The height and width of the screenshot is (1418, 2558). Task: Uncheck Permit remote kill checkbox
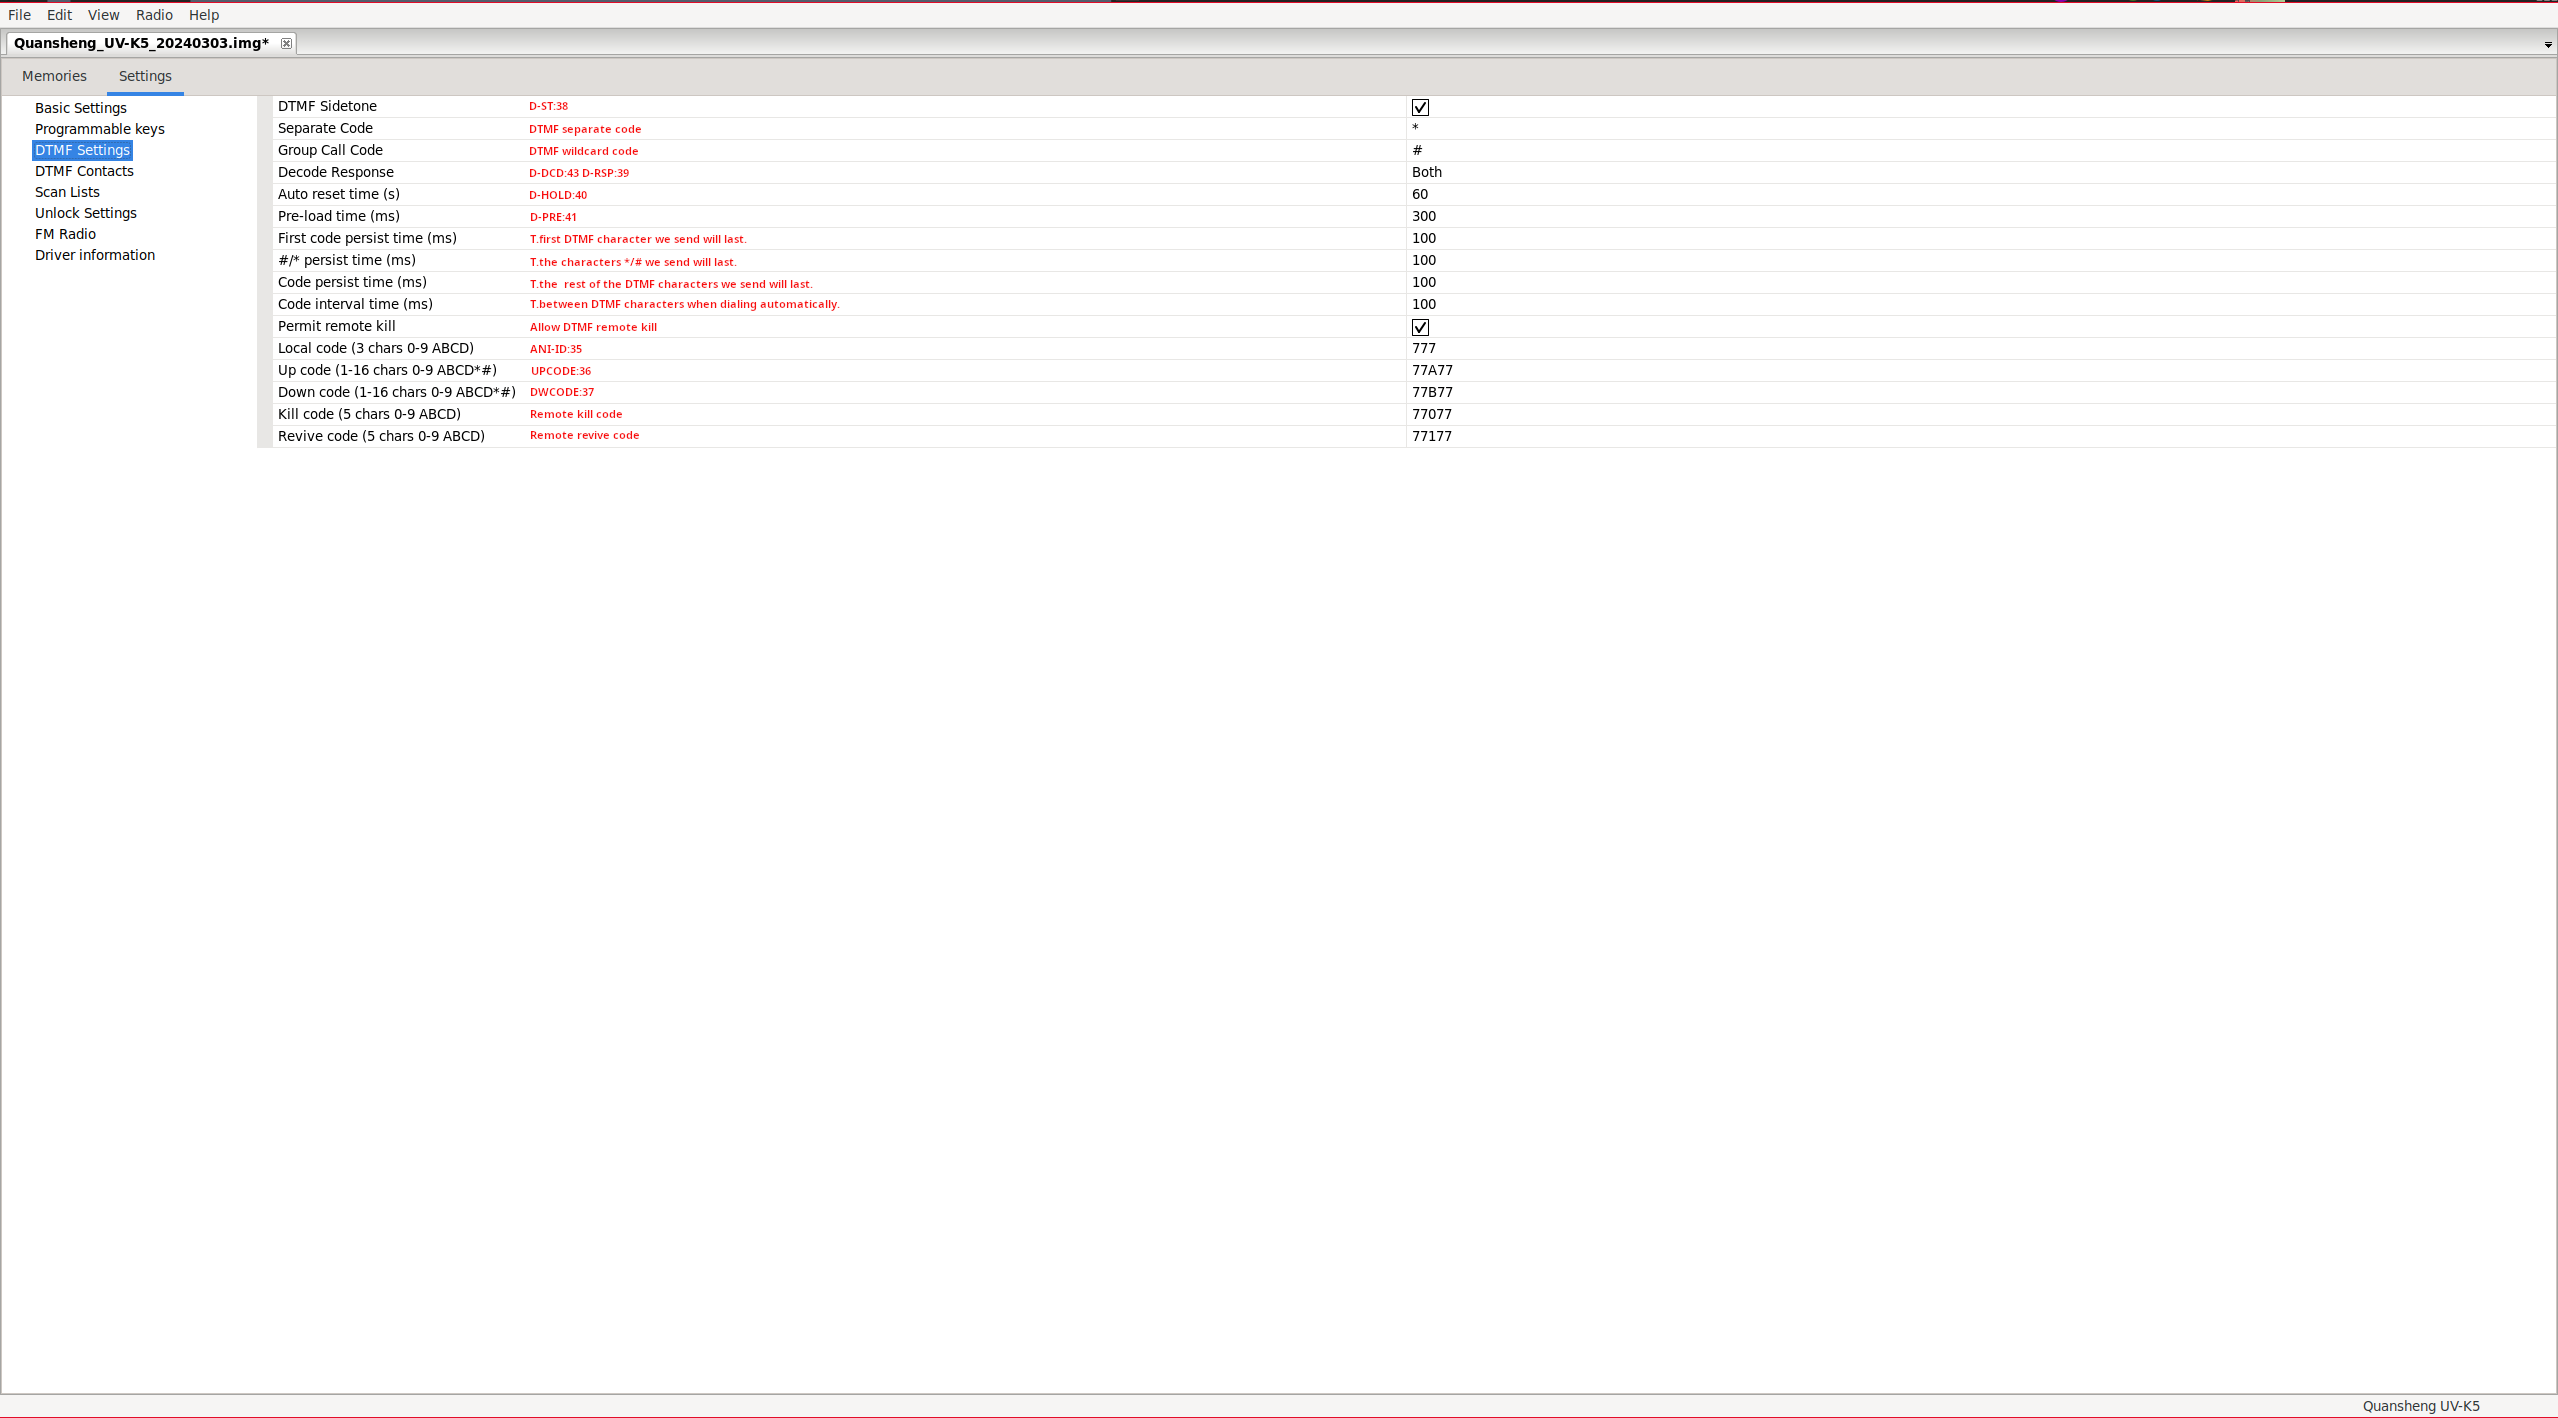pos(1420,327)
